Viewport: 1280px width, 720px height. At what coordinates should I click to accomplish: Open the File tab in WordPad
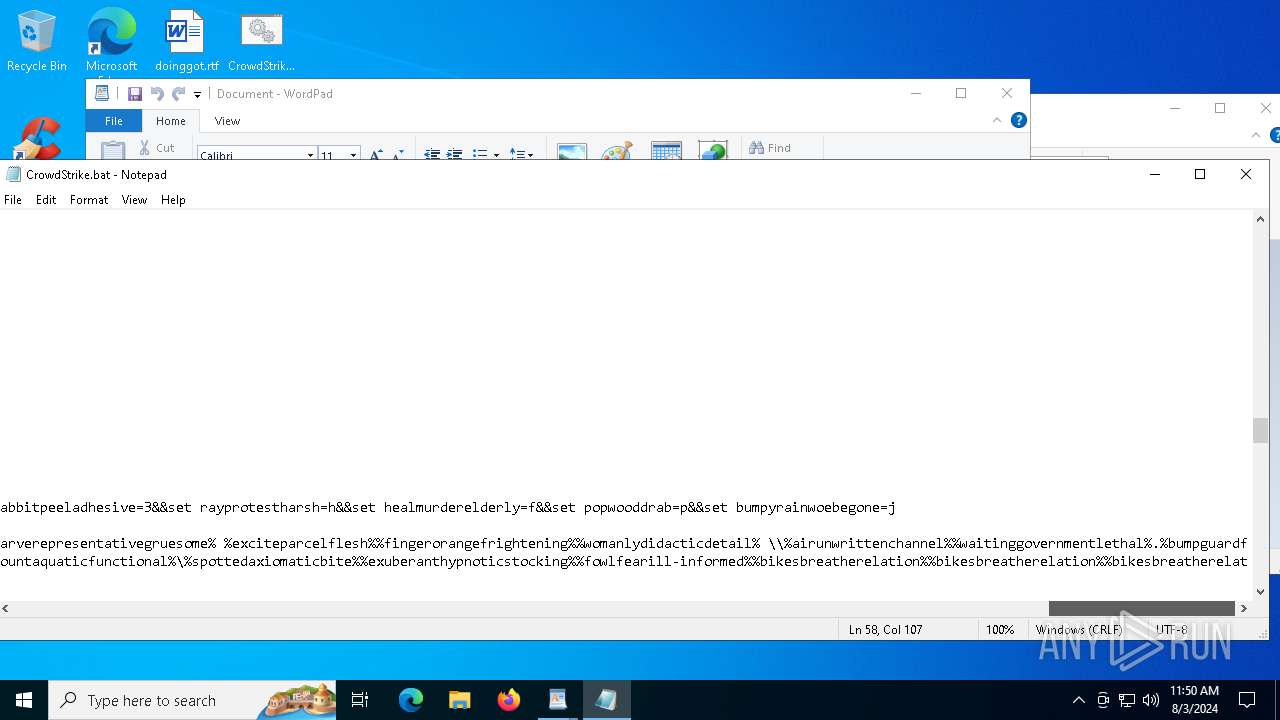[114, 121]
